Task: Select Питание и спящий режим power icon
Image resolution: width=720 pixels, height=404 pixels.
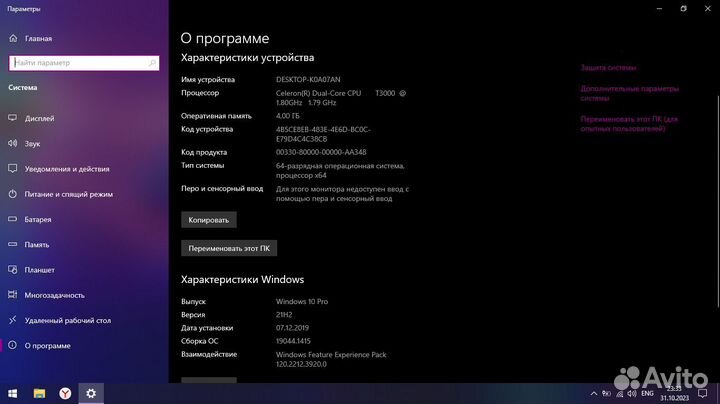Action: [x=13, y=194]
